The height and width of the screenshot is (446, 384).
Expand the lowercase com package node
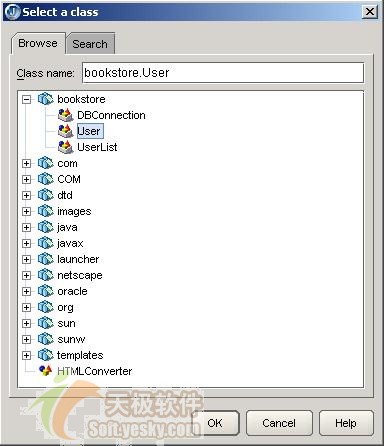(x=26, y=163)
